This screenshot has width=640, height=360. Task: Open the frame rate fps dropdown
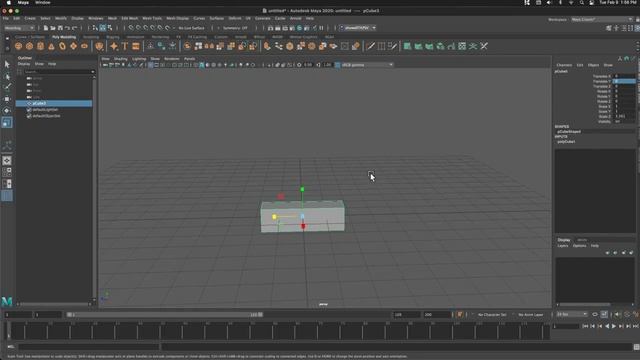(572, 315)
